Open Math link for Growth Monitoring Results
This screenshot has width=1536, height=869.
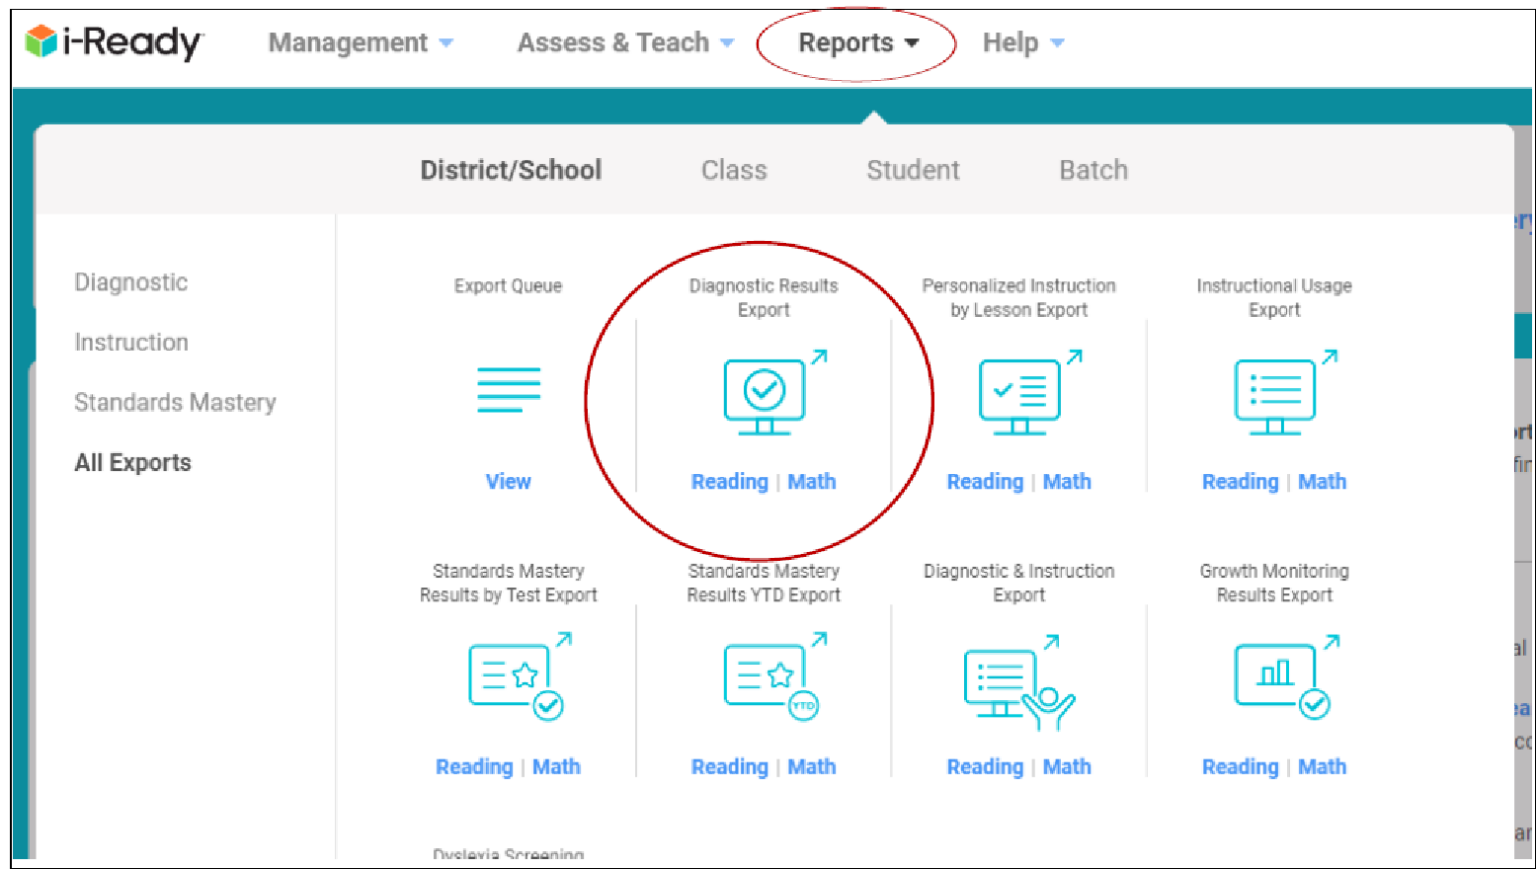tap(1321, 767)
